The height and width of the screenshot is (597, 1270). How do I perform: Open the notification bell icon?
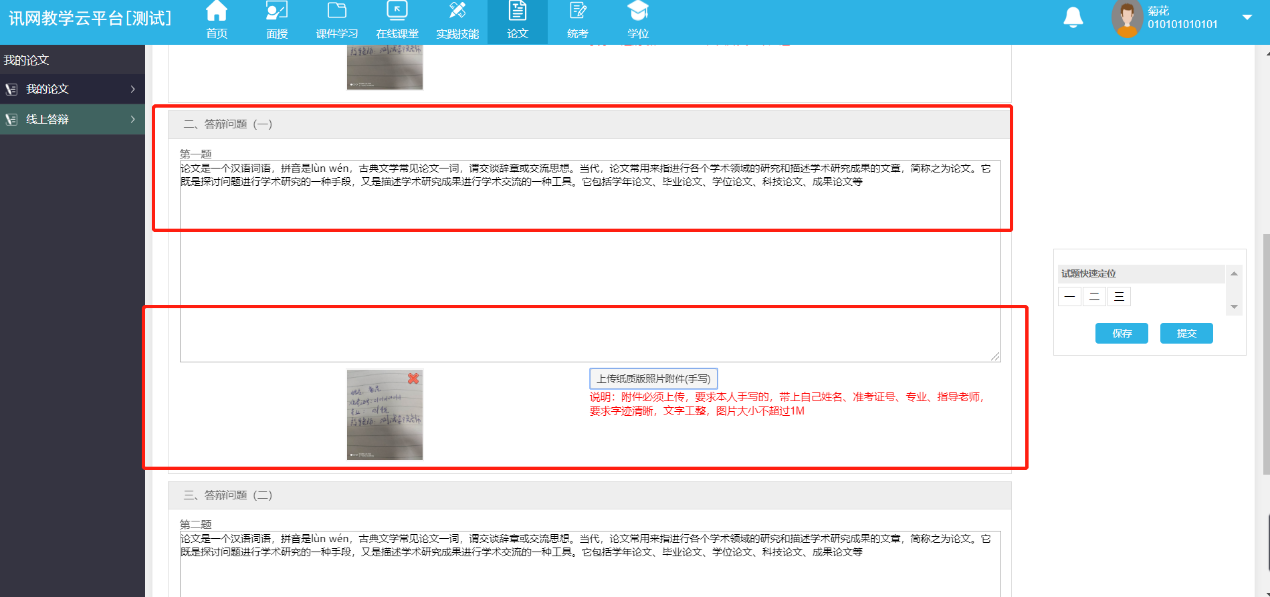1072,17
